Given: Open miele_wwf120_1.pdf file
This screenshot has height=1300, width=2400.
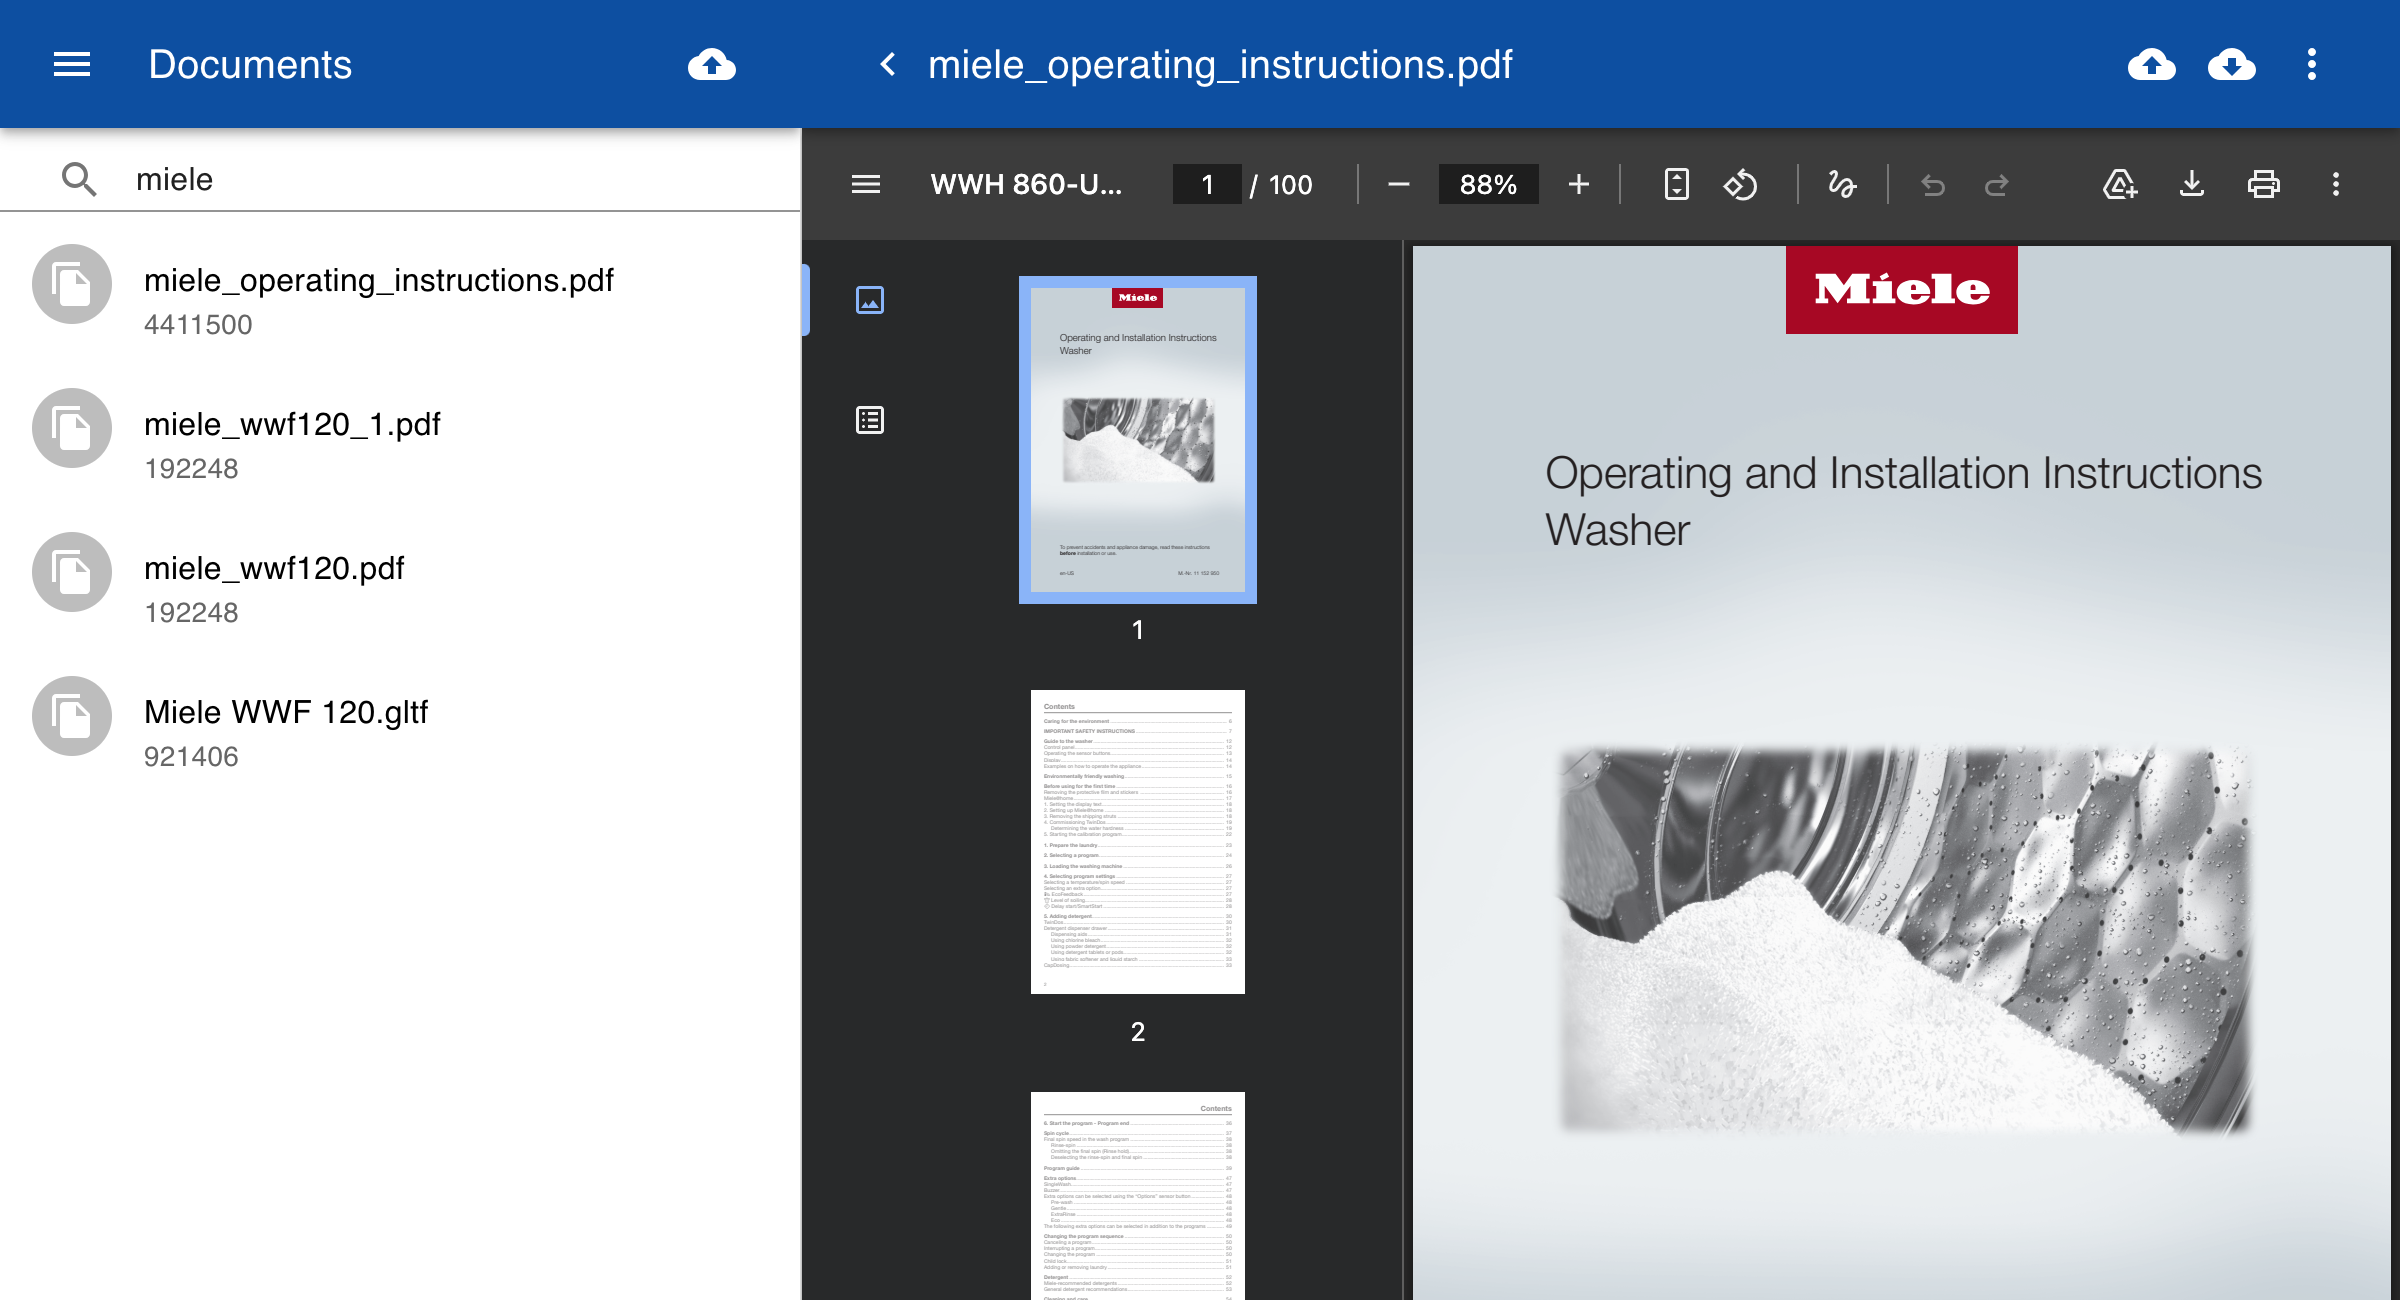Looking at the screenshot, I should click(400, 444).
